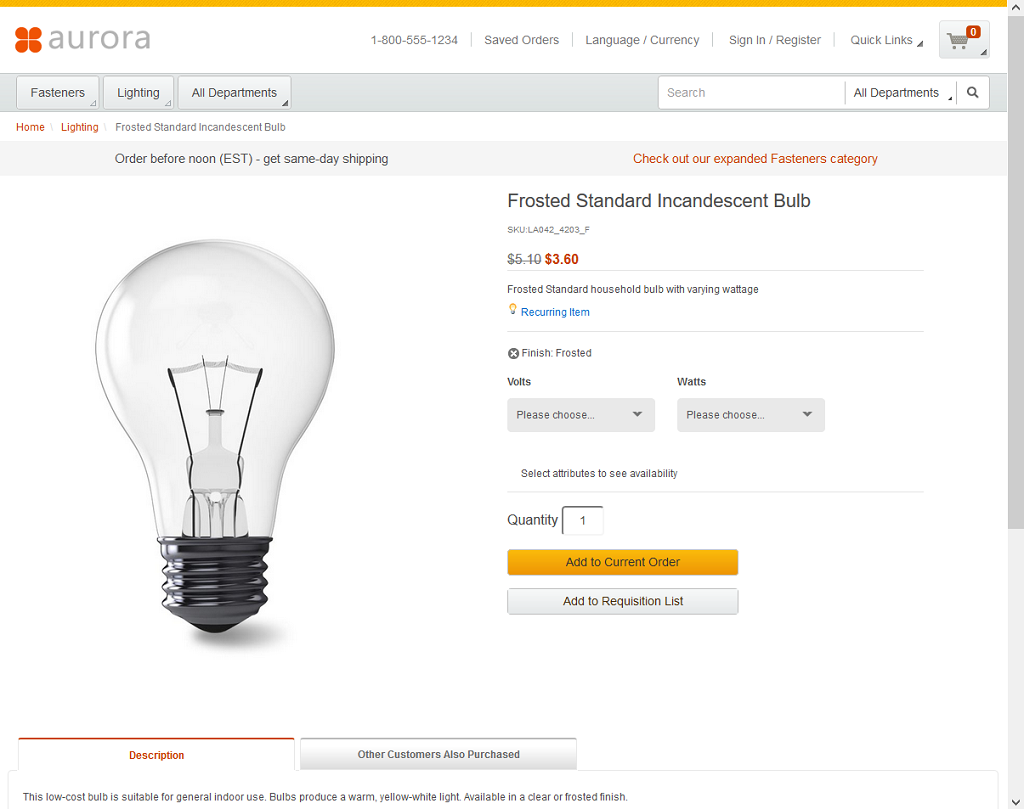Open the Sign In / Register link

point(774,40)
